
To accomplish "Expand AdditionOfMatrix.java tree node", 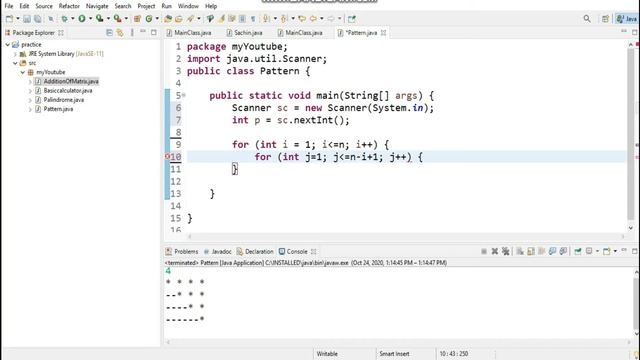I will point(30,82).
